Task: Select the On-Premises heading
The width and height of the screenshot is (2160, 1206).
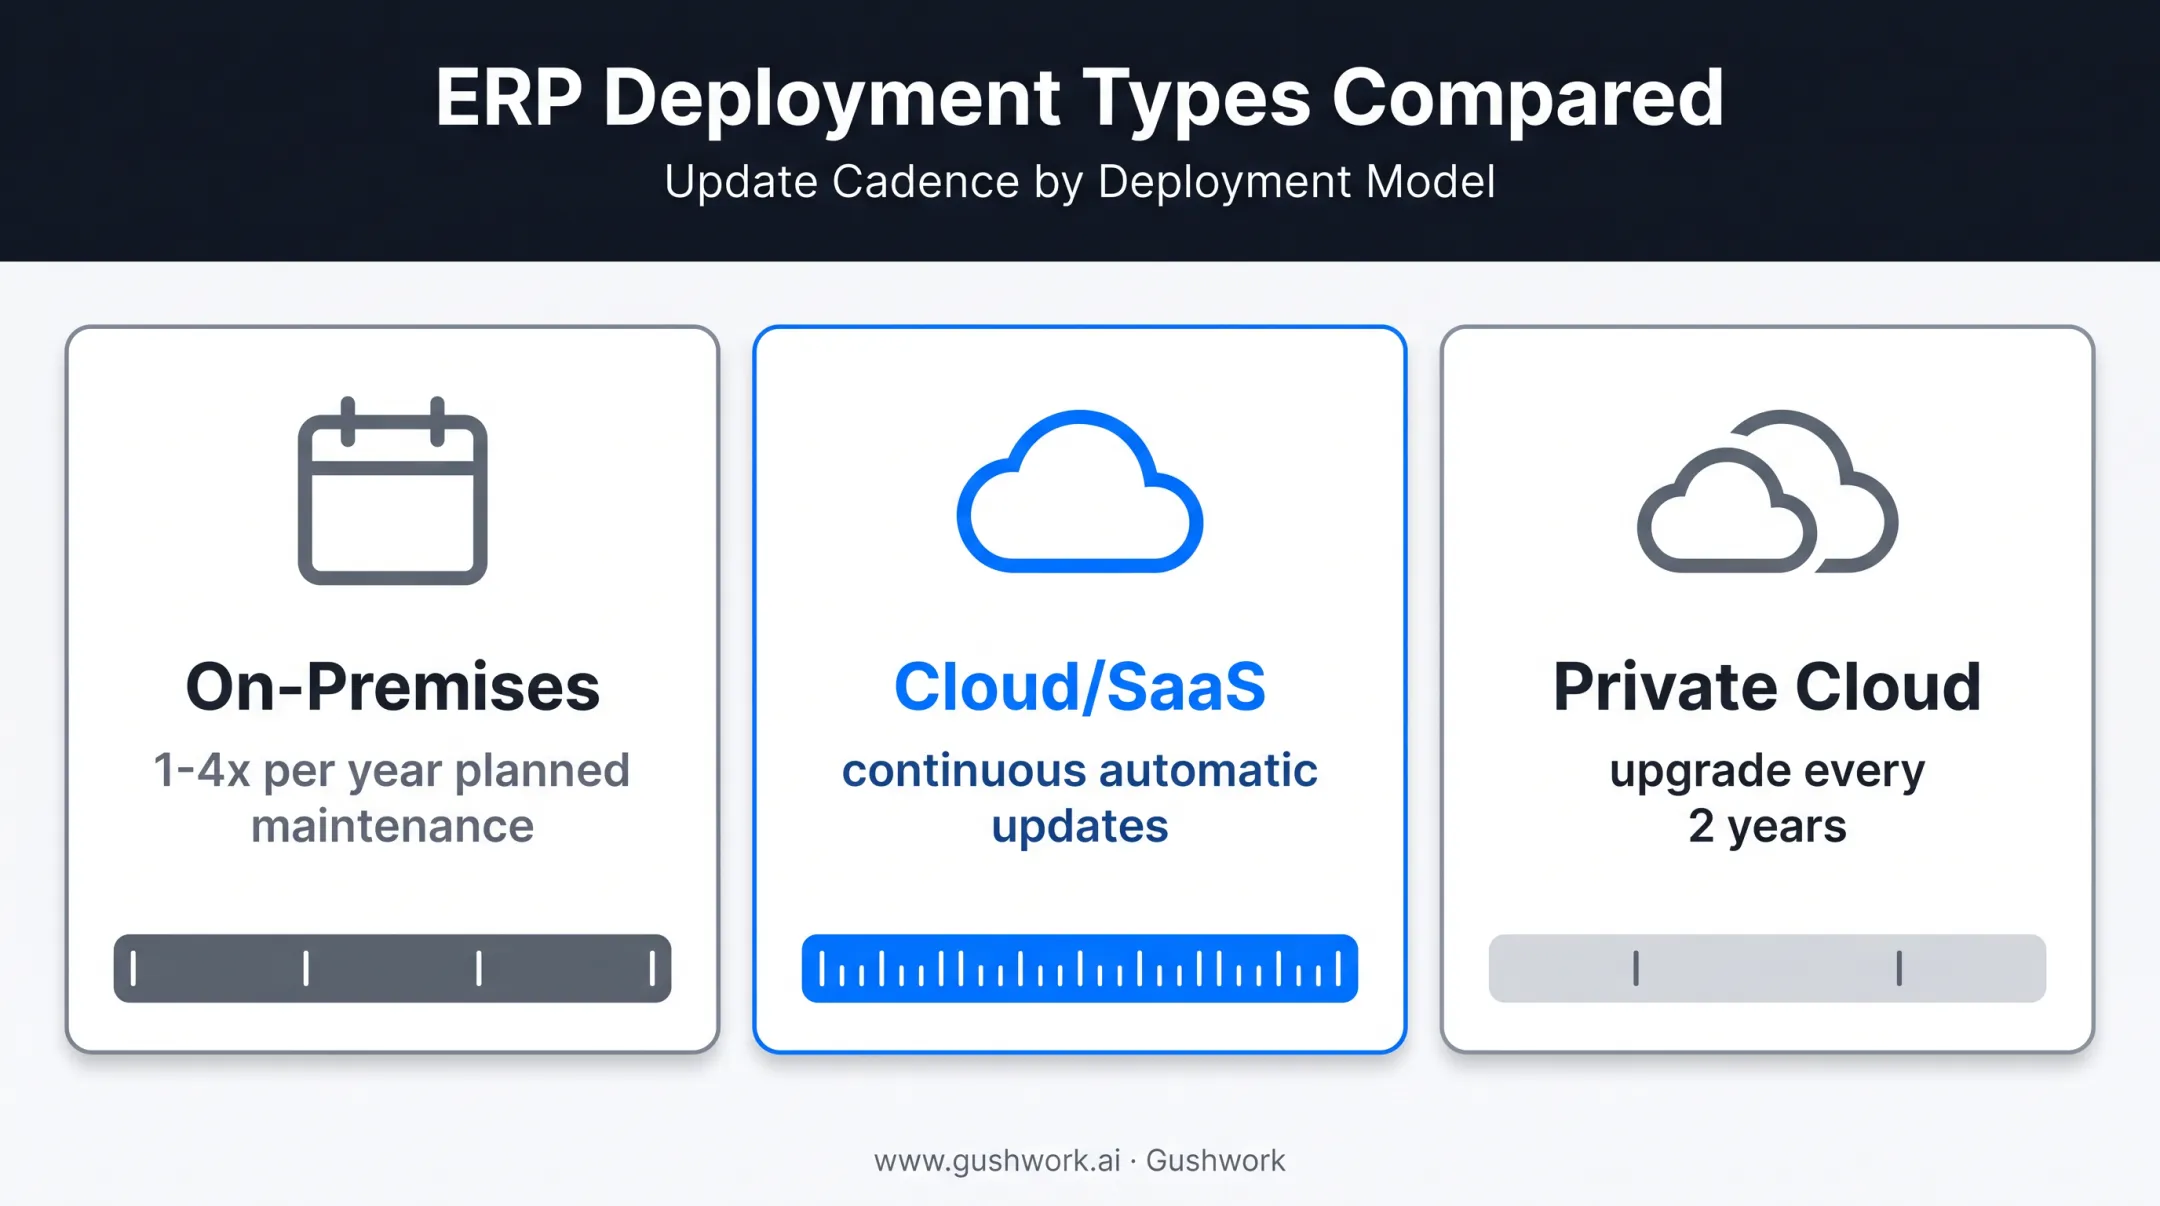Action: coord(392,687)
